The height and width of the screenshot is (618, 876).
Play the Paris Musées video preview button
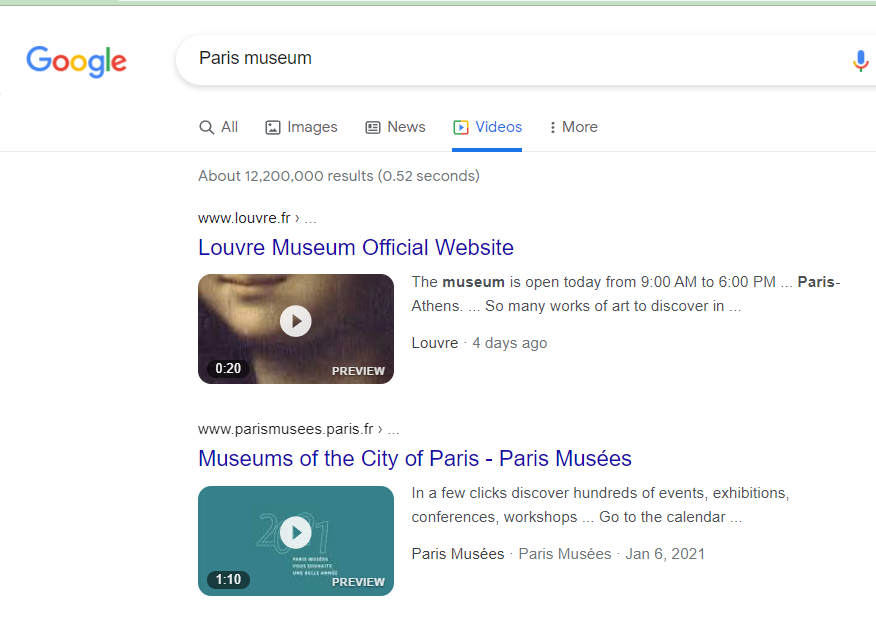pyautogui.click(x=296, y=533)
